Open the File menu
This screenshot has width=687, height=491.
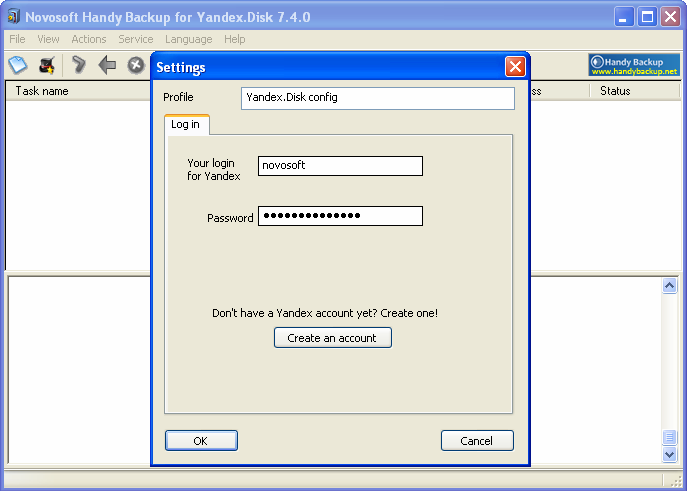coord(17,39)
